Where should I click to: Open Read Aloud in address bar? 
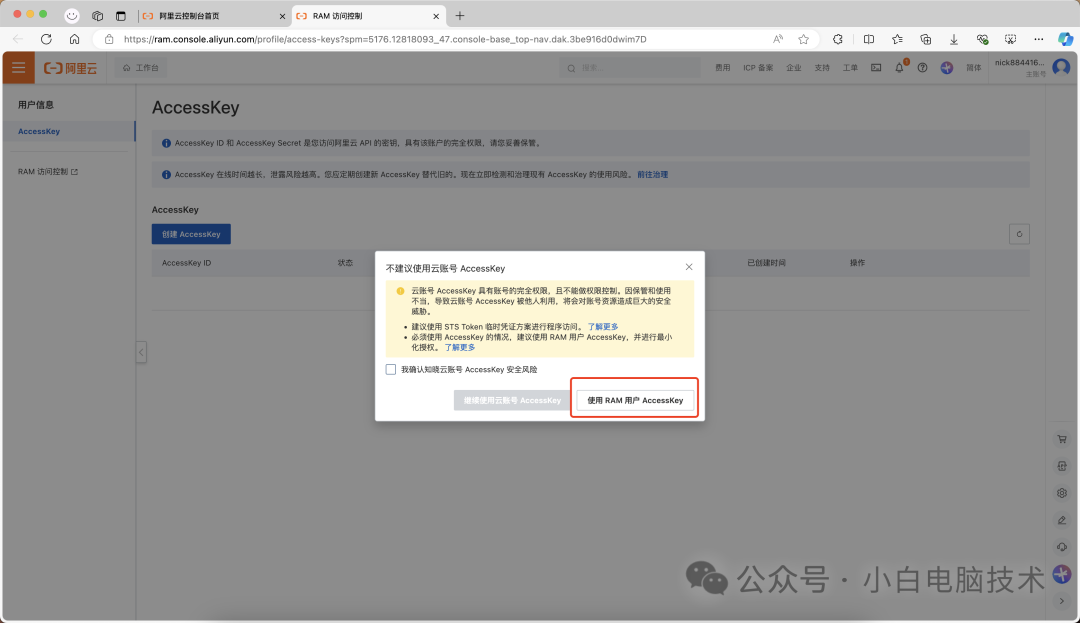click(778, 39)
